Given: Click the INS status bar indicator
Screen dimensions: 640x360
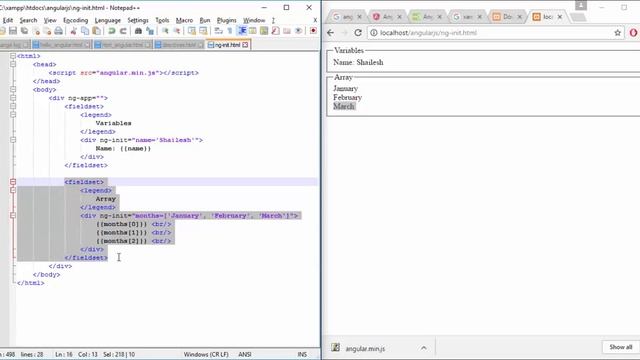Looking at the screenshot, I should (302, 354).
